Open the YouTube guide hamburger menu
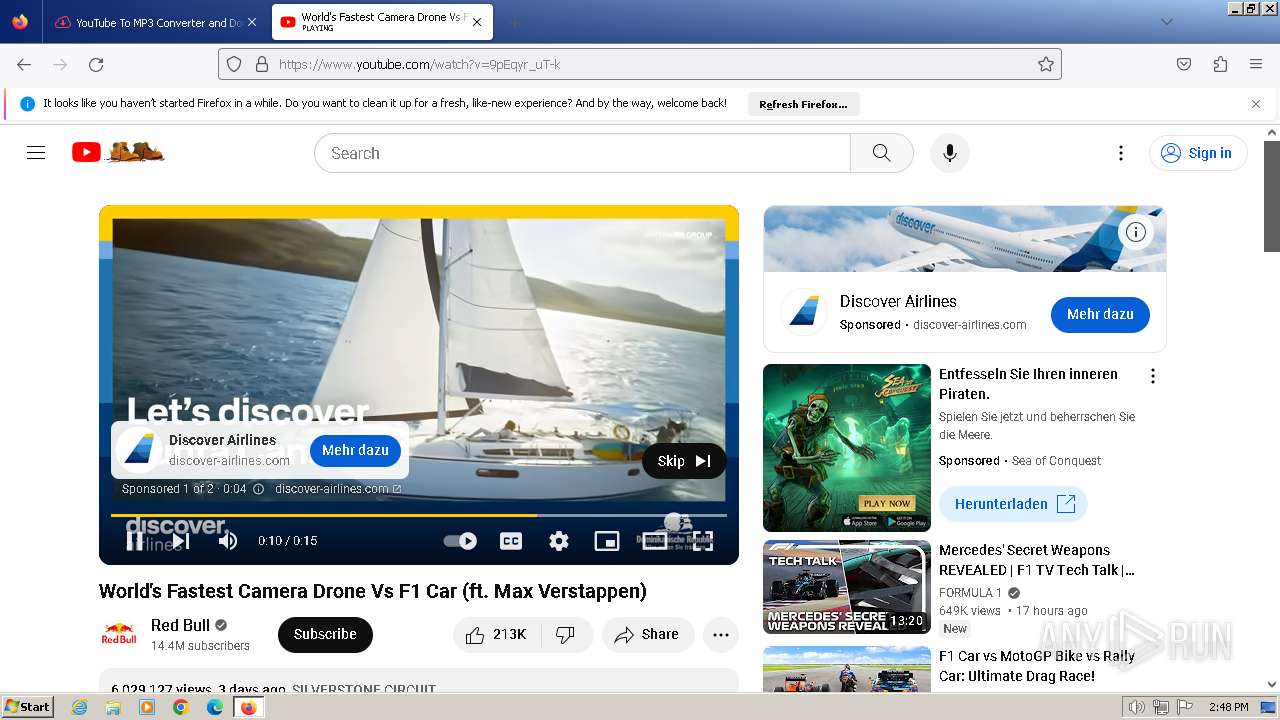1280x720 pixels. (36, 153)
